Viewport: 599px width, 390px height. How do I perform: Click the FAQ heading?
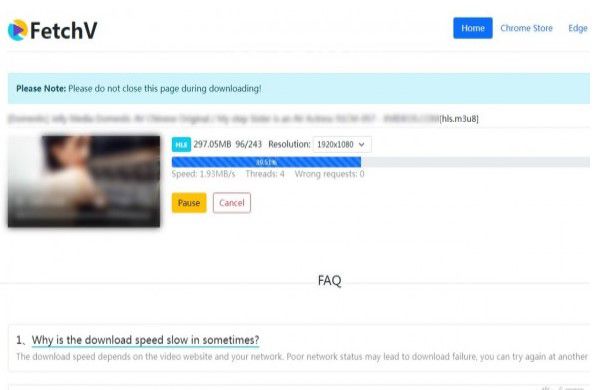(x=329, y=281)
